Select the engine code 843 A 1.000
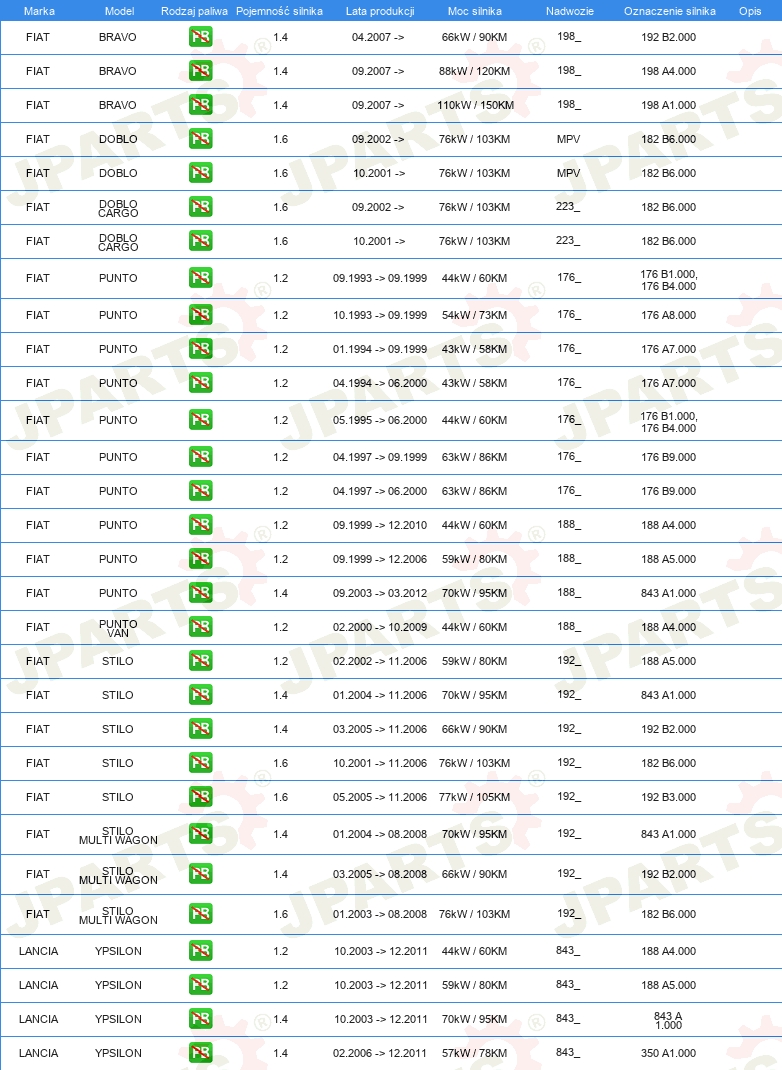This screenshot has width=782, height=1070. (669, 1020)
